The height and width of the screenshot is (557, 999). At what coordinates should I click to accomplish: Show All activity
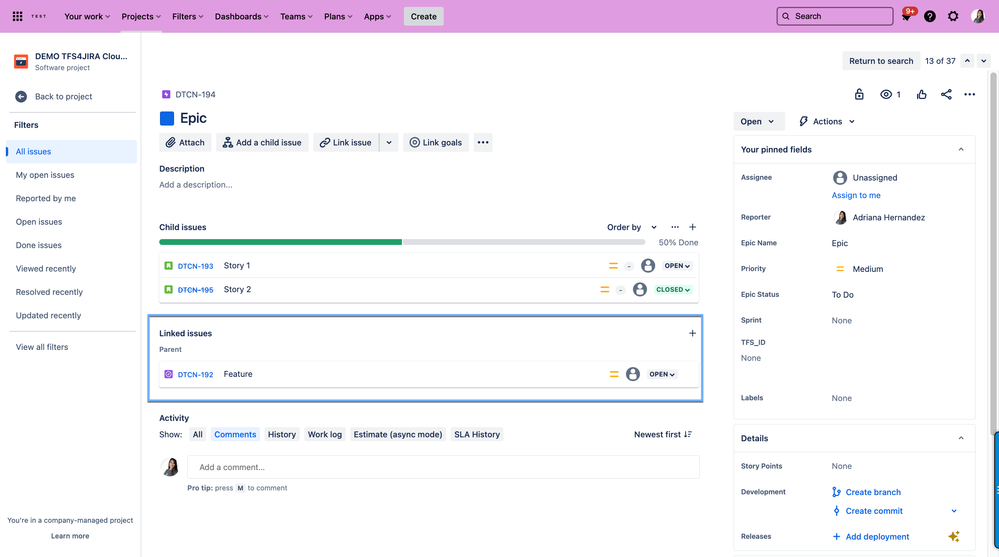pos(198,435)
